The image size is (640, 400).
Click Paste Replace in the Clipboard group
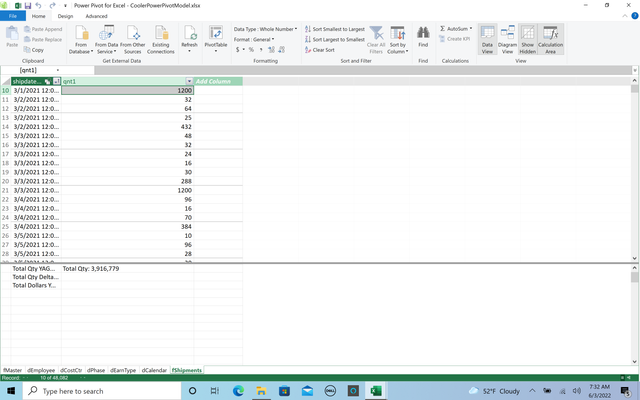point(43,40)
